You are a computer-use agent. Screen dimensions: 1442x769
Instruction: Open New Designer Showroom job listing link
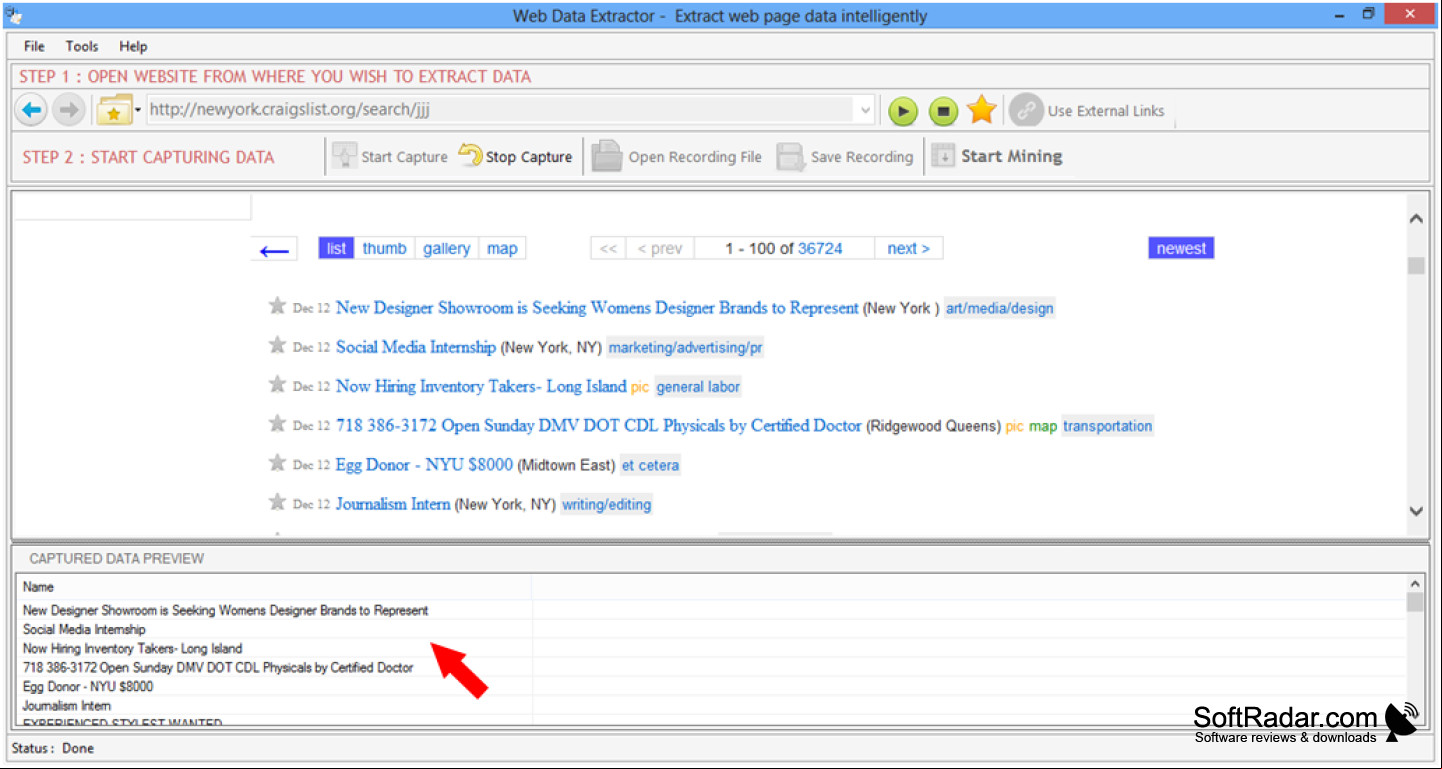coord(597,307)
